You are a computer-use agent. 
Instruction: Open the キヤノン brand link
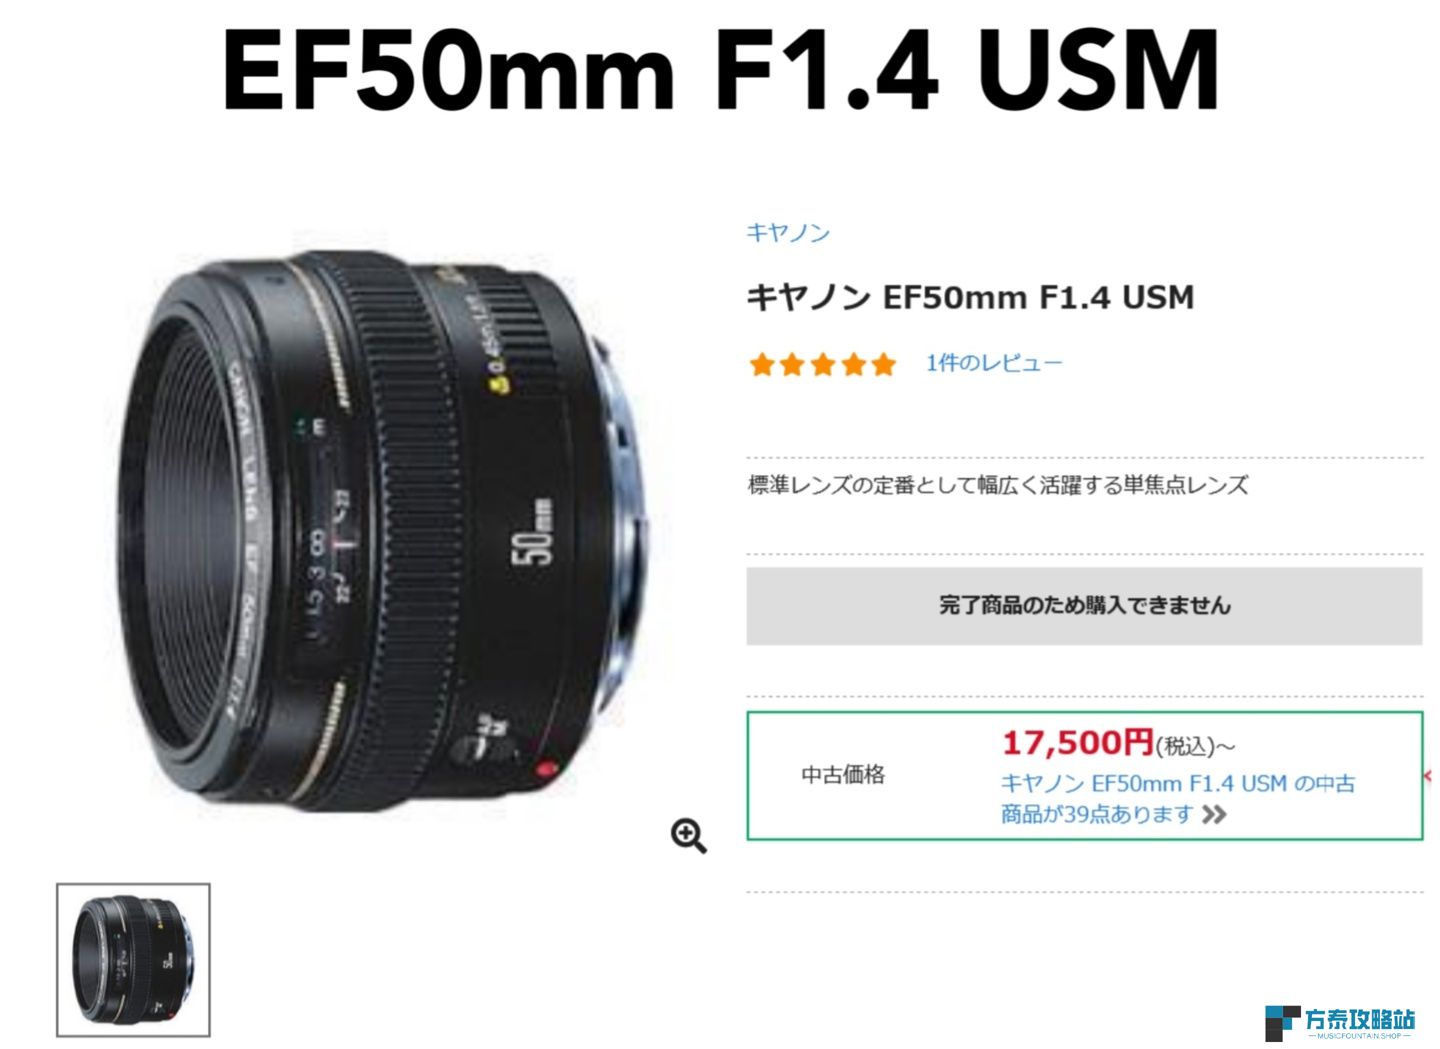pos(788,233)
